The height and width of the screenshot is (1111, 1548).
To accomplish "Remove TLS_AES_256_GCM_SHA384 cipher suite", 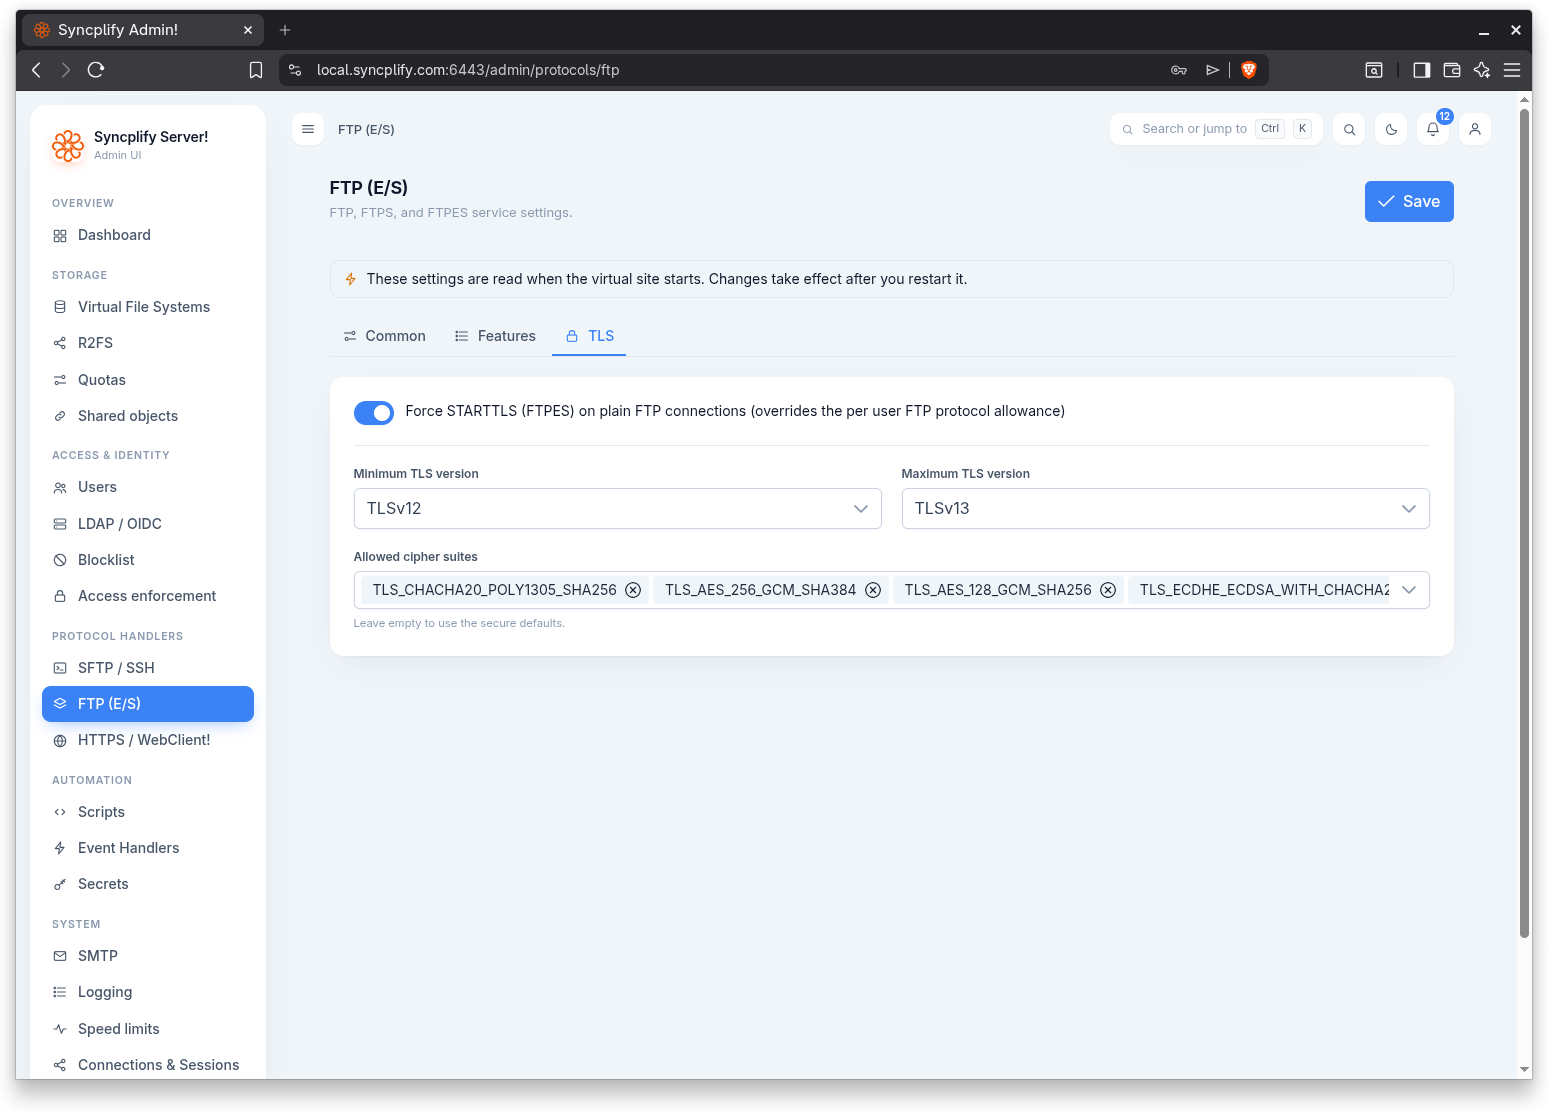I will [873, 590].
